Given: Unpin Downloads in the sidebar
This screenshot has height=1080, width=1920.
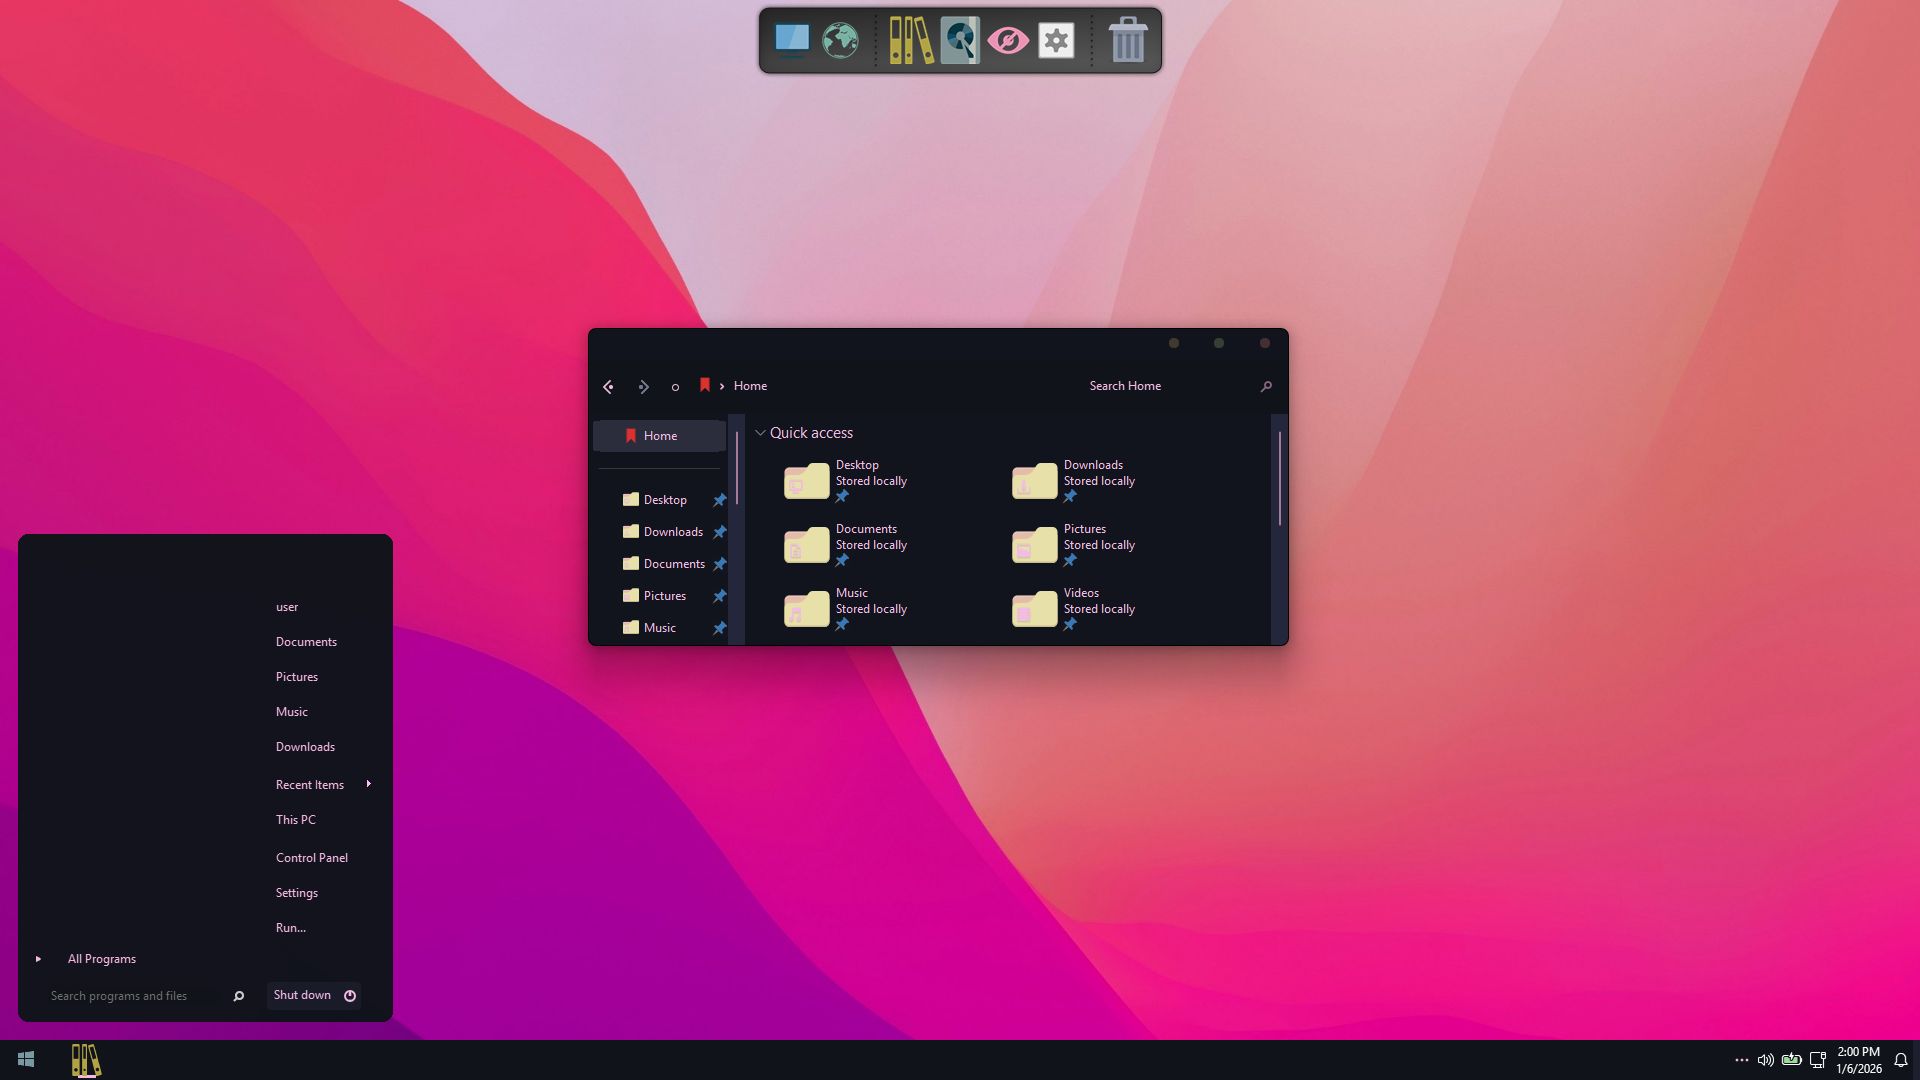Looking at the screenshot, I should coord(719,532).
